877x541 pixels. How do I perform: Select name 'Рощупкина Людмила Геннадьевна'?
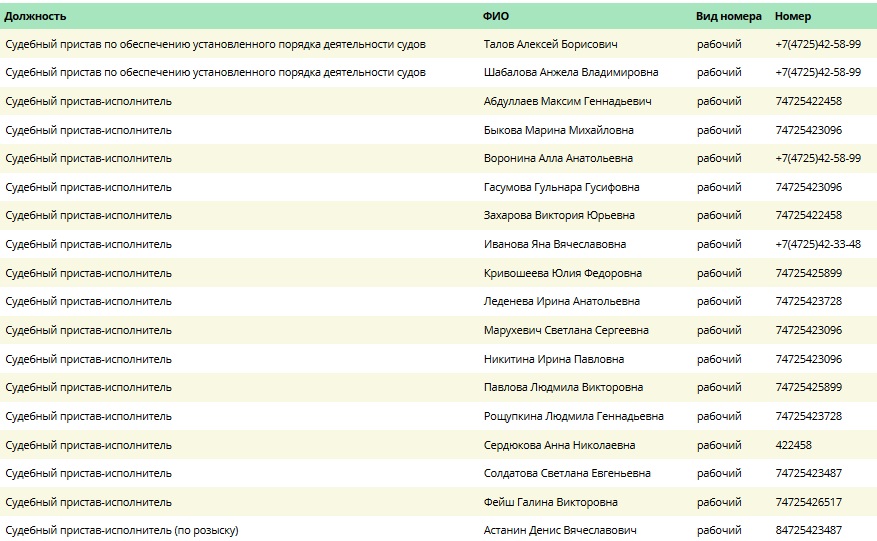pyautogui.click(x=574, y=417)
